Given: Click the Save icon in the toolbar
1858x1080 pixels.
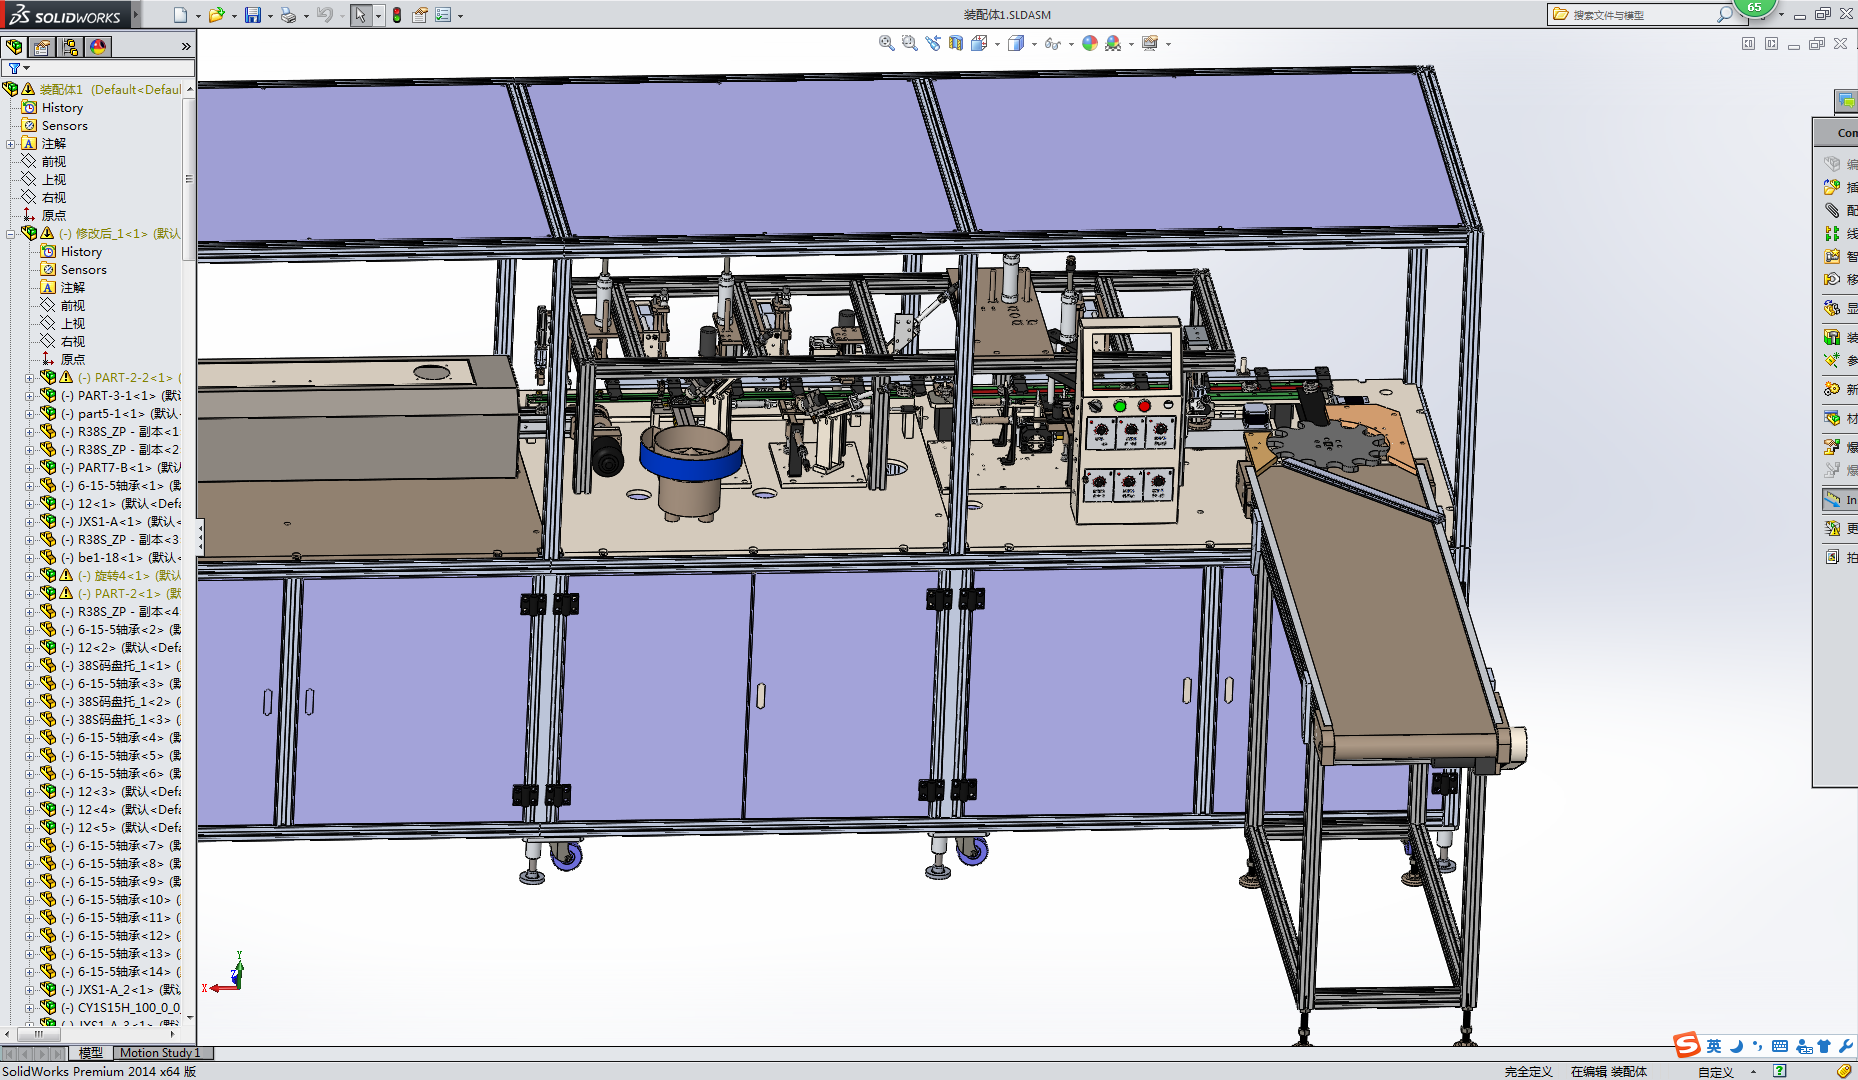Looking at the screenshot, I should (x=253, y=15).
